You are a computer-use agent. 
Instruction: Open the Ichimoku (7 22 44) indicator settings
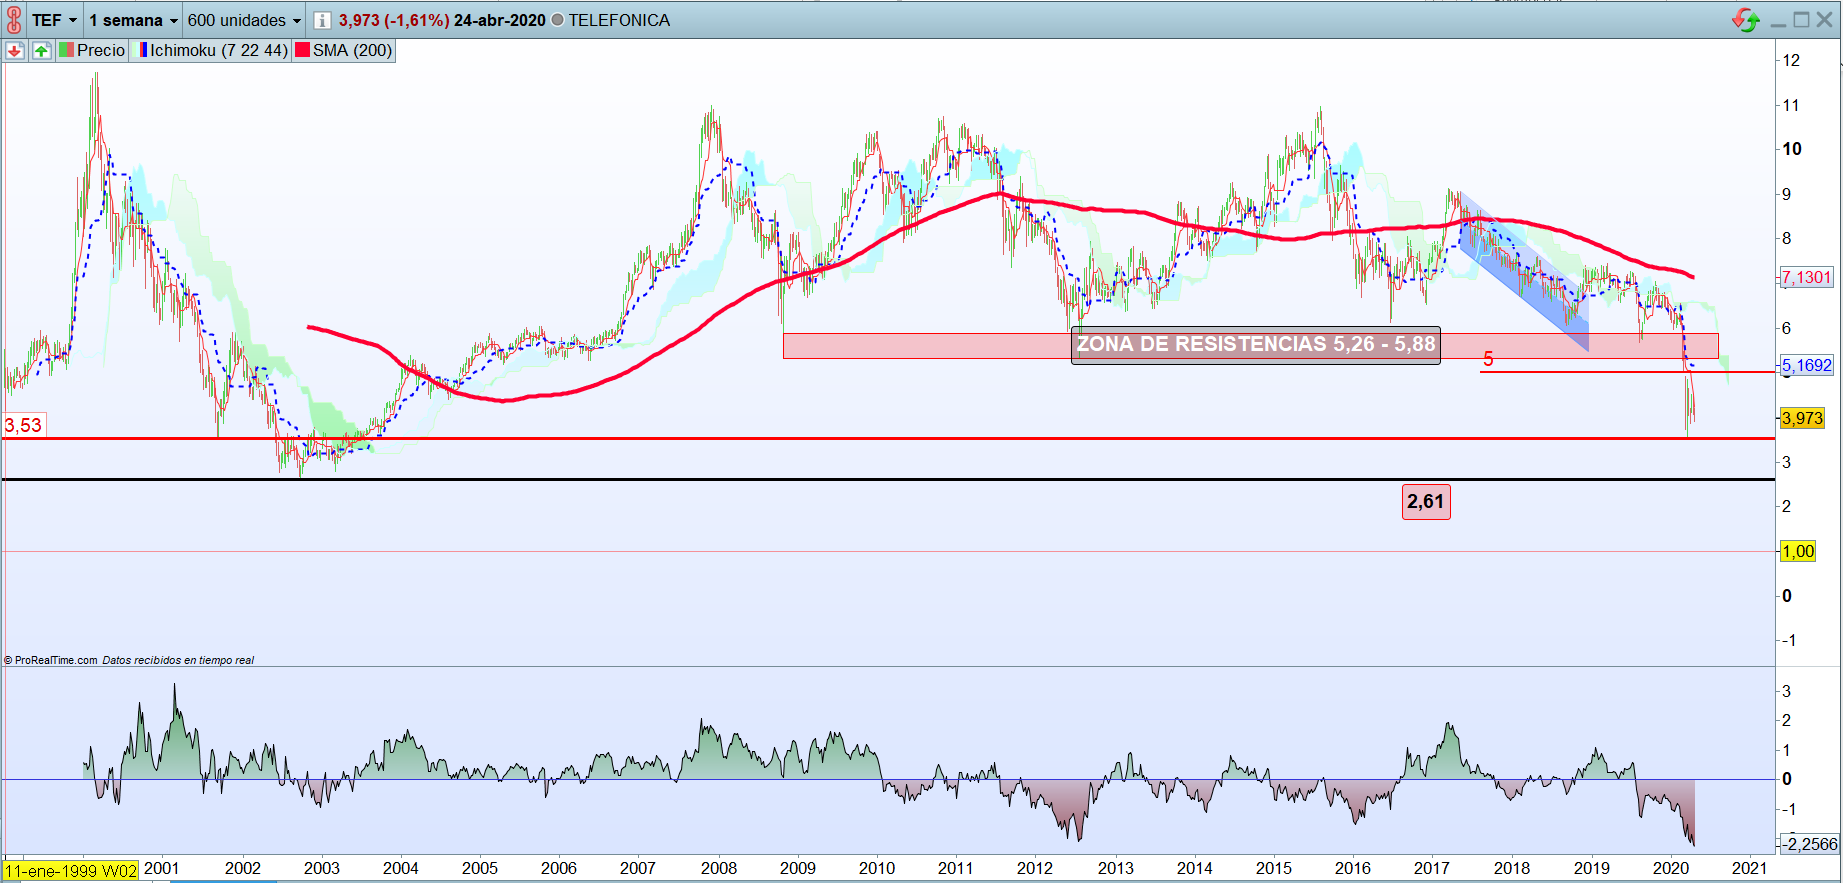(x=212, y=50)
